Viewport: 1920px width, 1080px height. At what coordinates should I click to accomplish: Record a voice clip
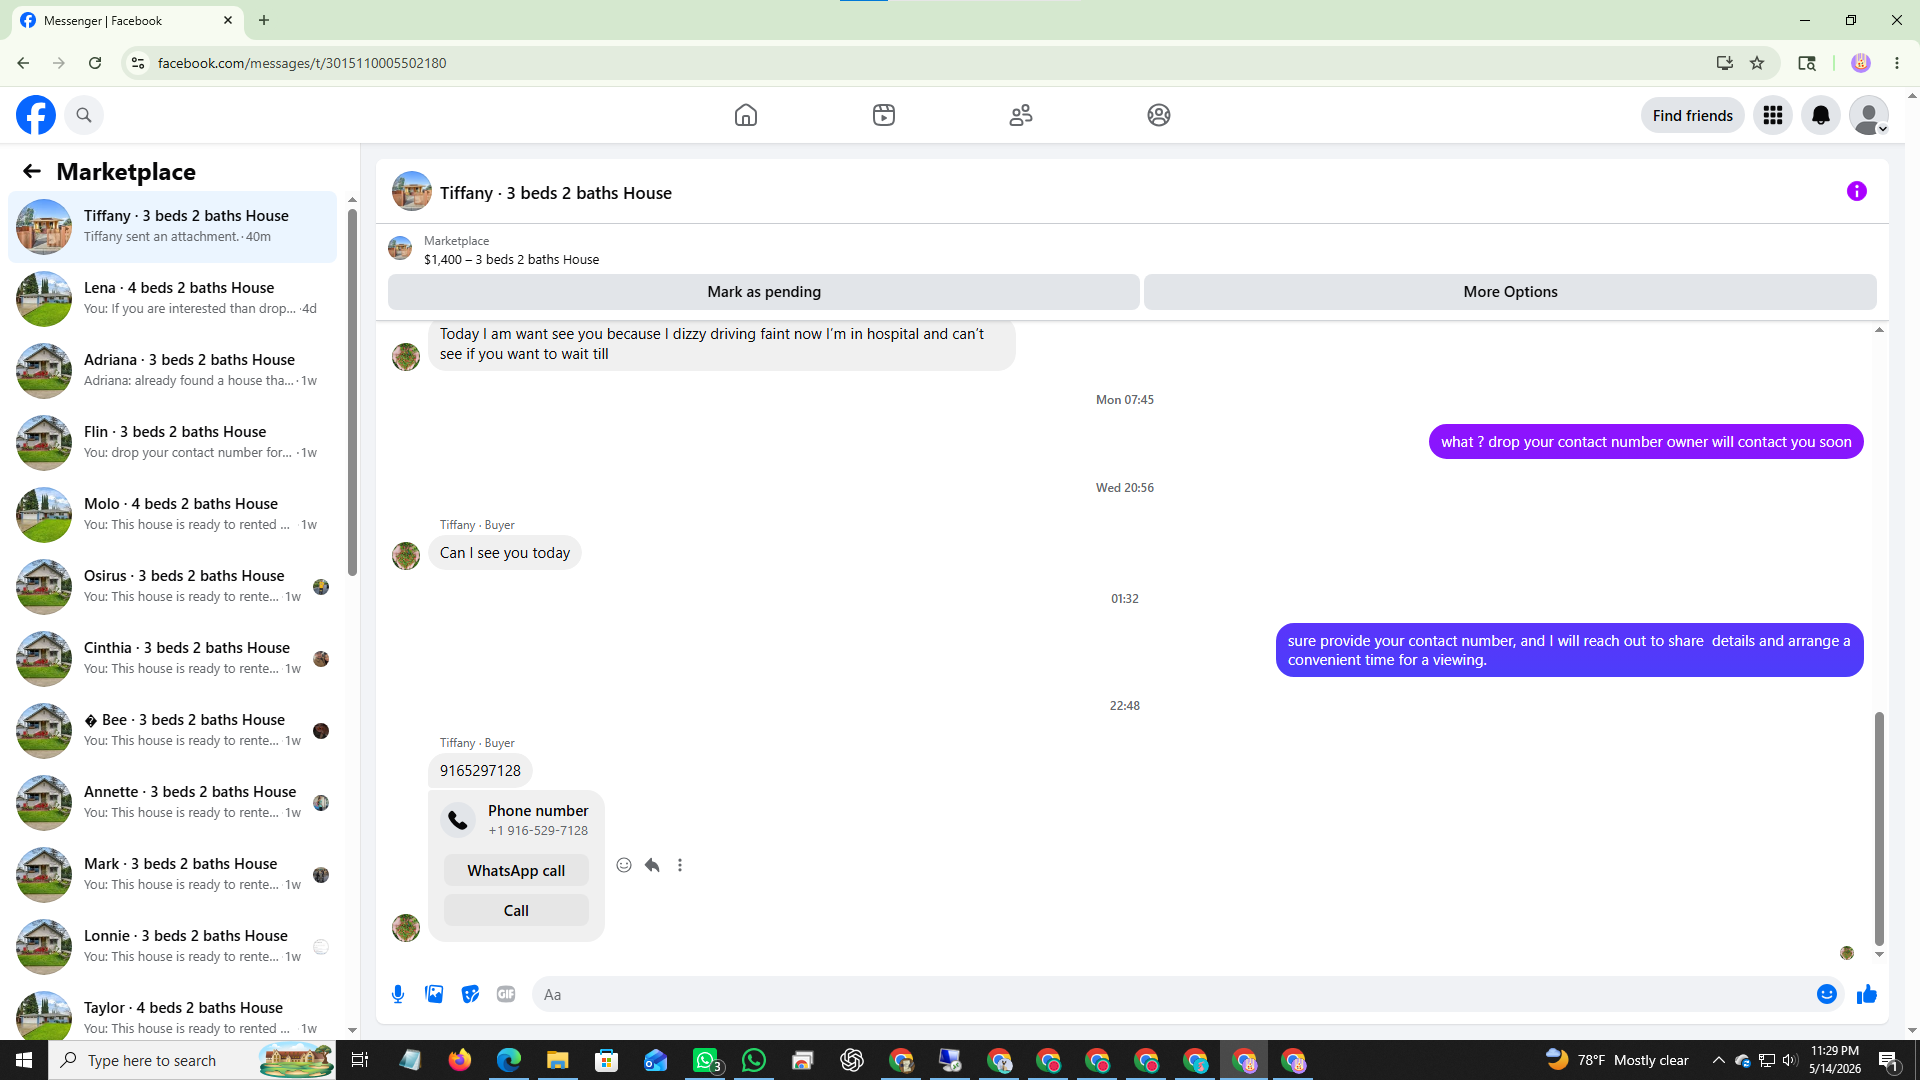point(398,994)
